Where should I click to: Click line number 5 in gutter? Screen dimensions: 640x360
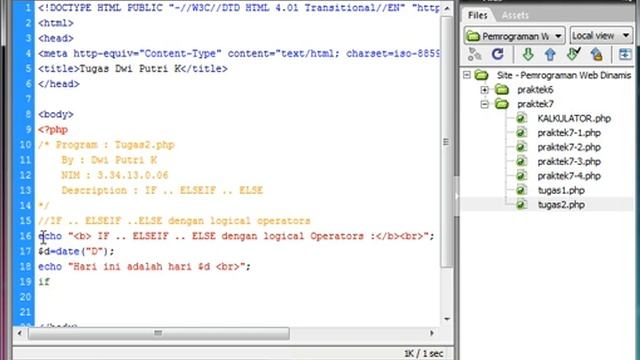[x=28, y=68]
